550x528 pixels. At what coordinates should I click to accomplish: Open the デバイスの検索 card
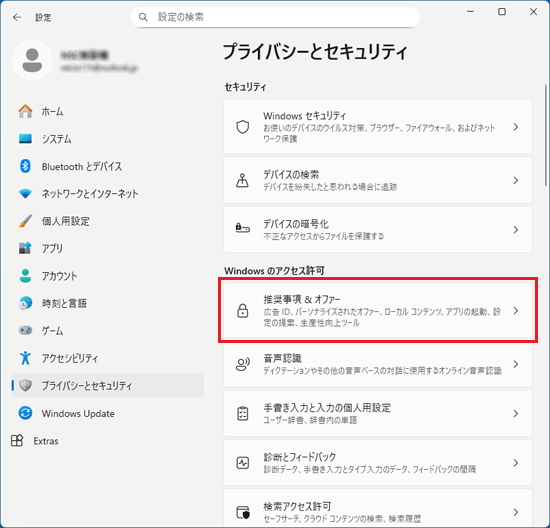(378, 180)
